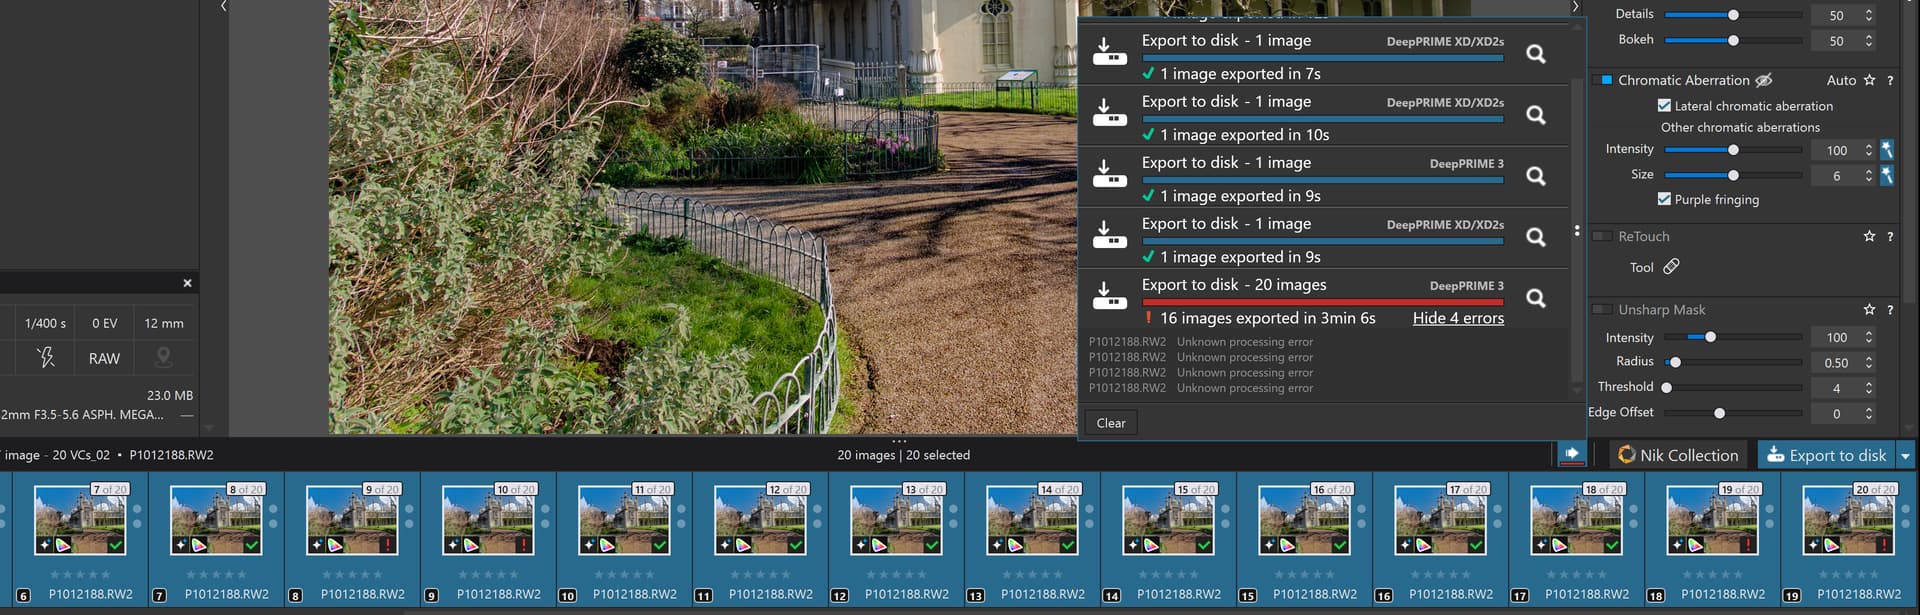Select thumbnail 13 of 20 in filmstrip
Screen dimensions: 1920x615
[x=896, y=520]
